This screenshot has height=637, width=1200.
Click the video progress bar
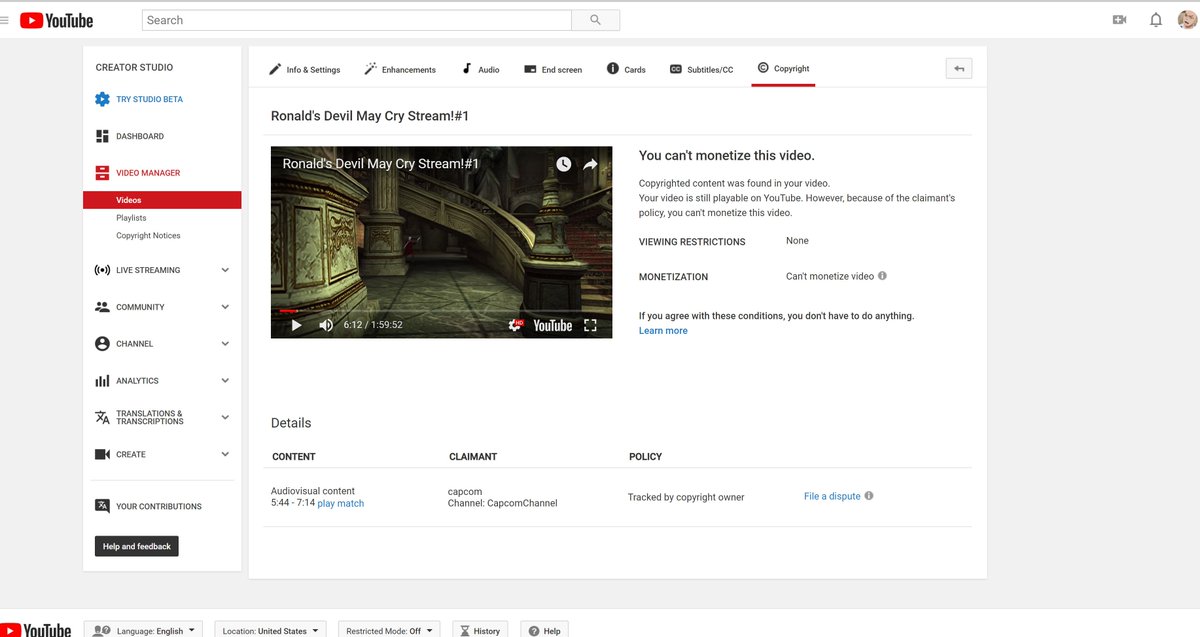441,310
